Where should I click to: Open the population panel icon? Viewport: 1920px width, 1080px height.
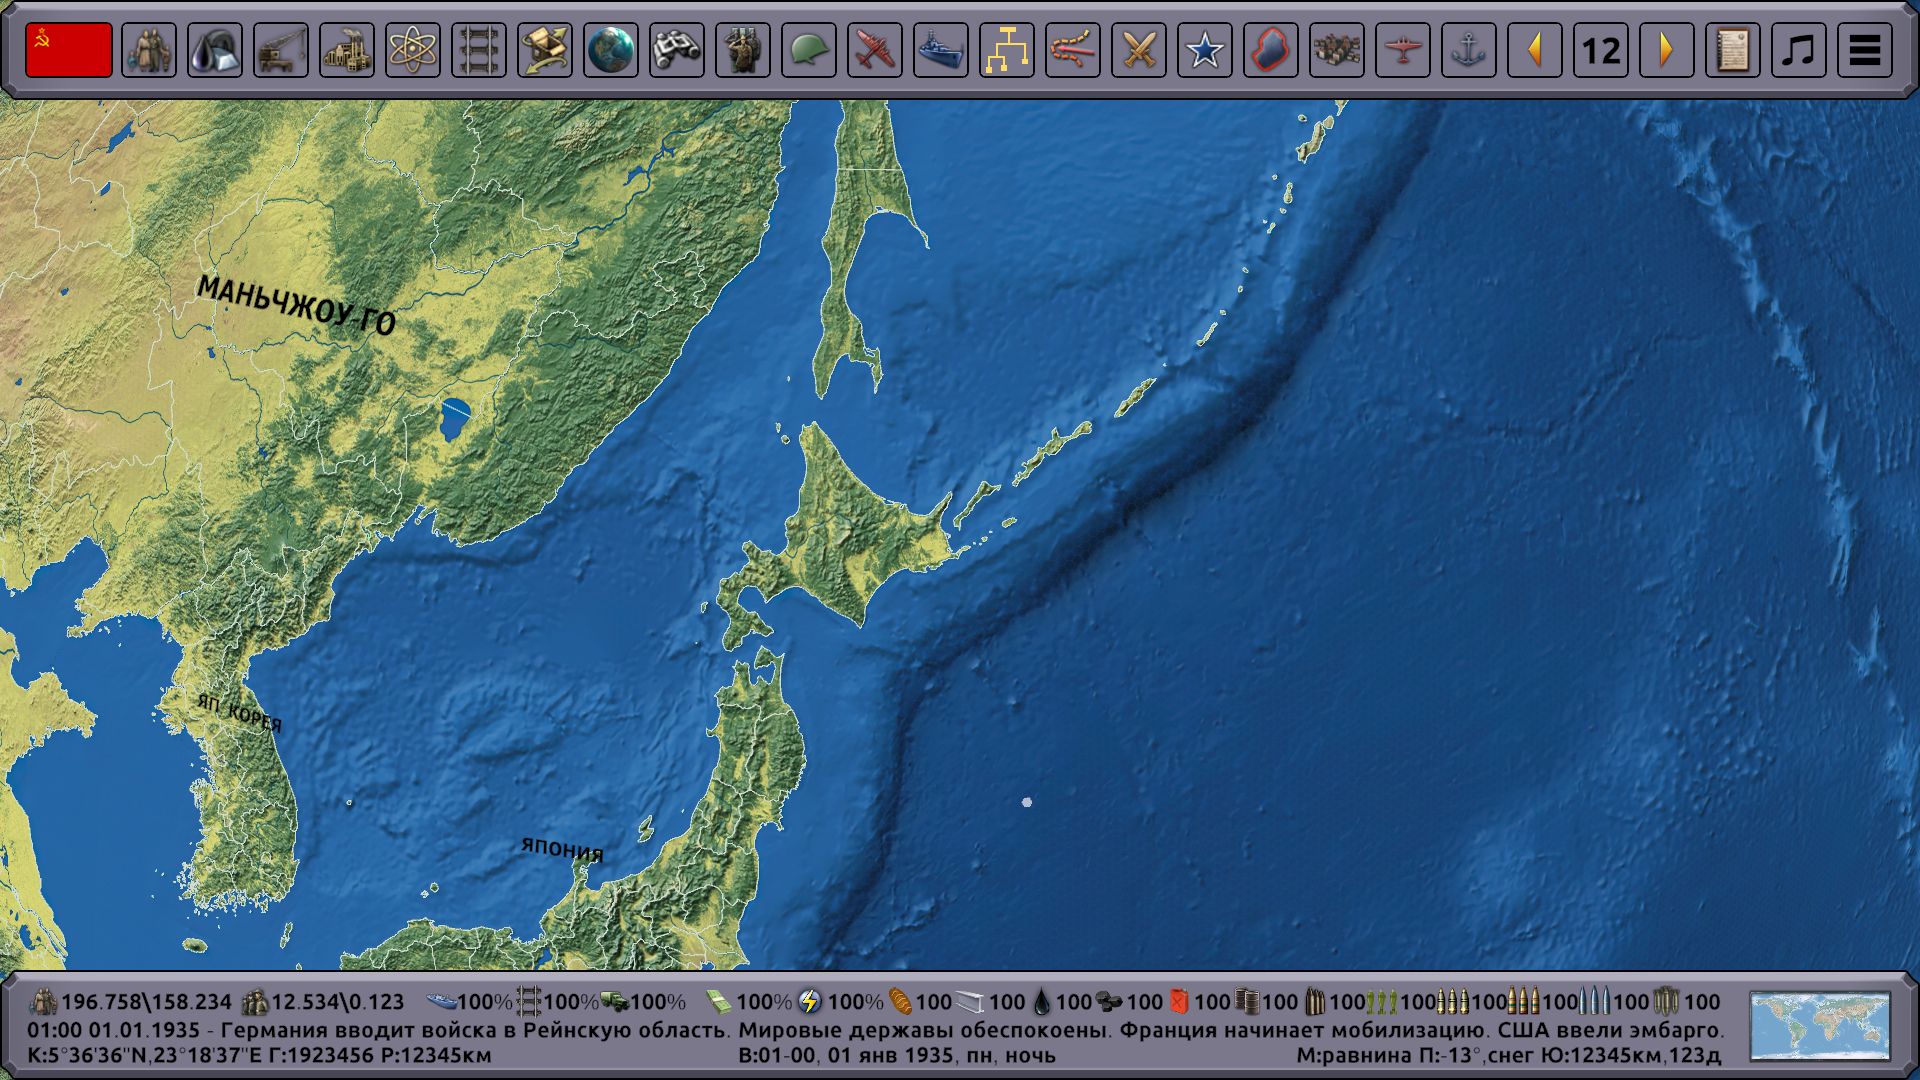149,50
